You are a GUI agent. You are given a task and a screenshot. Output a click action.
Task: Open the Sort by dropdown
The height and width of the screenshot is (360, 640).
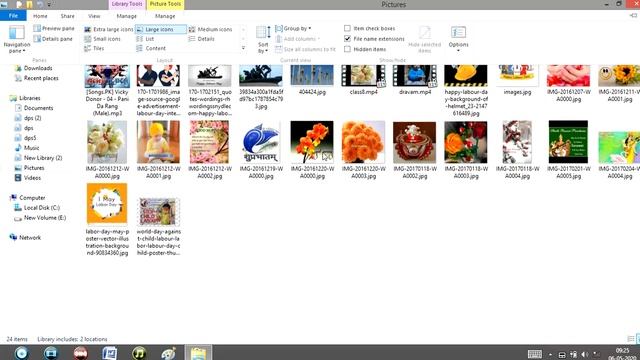[263, 39]
